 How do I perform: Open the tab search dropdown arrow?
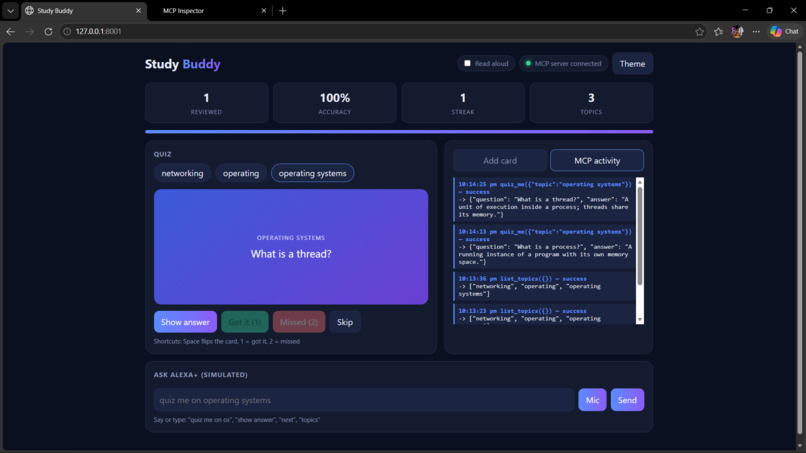point(10,10)
